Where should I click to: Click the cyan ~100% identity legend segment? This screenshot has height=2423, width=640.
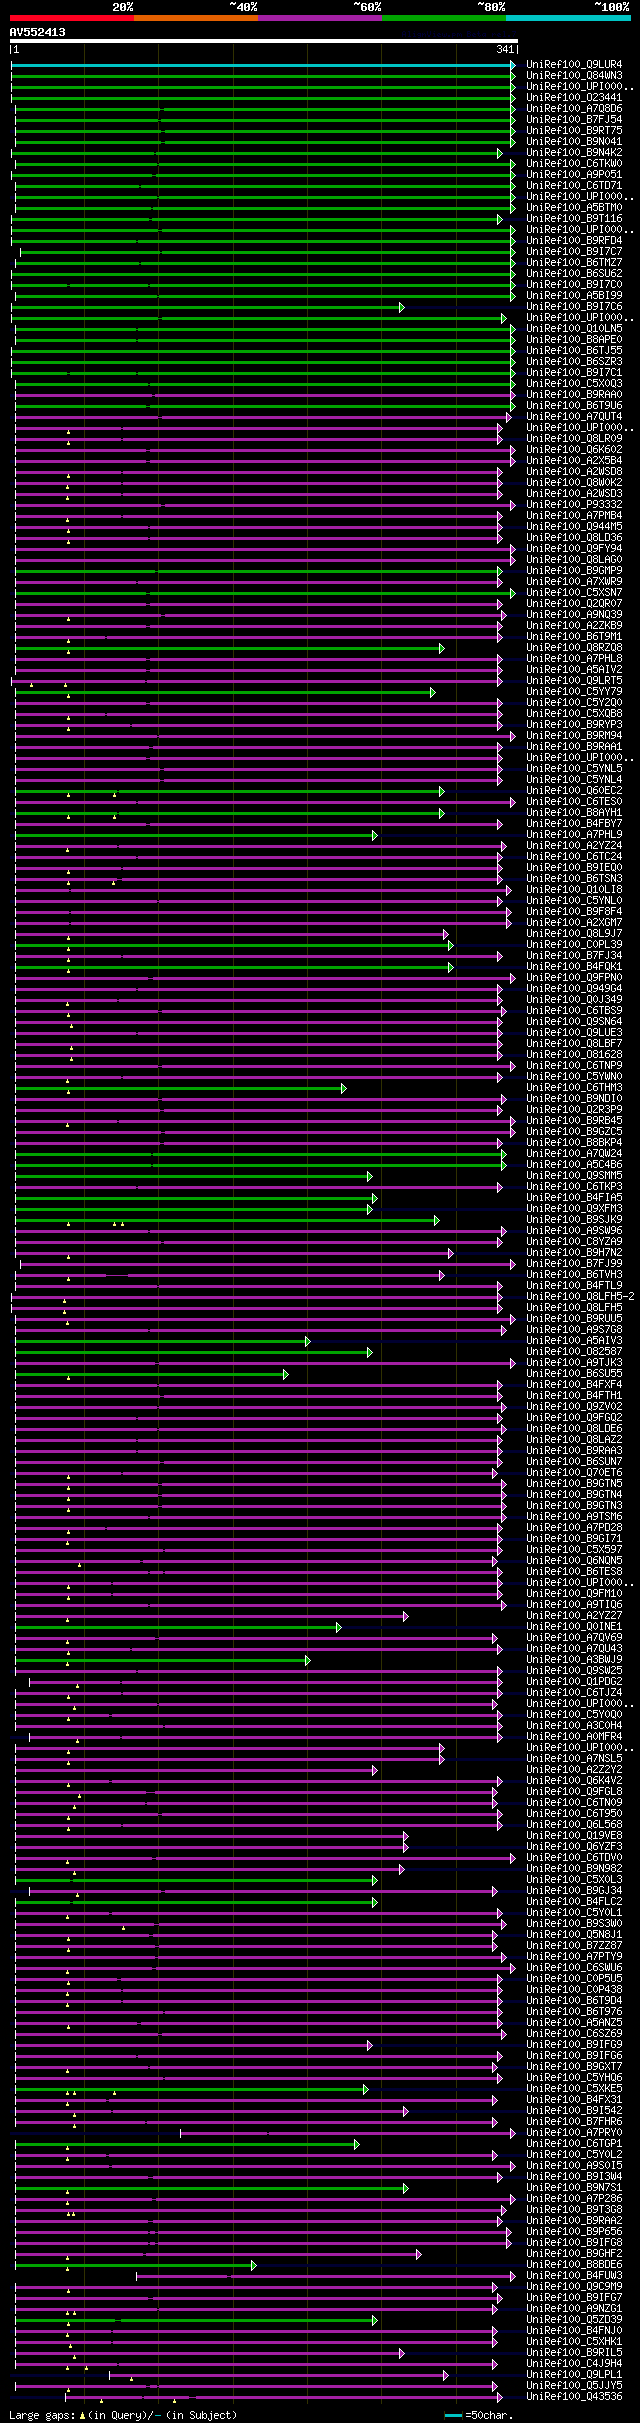568,18
